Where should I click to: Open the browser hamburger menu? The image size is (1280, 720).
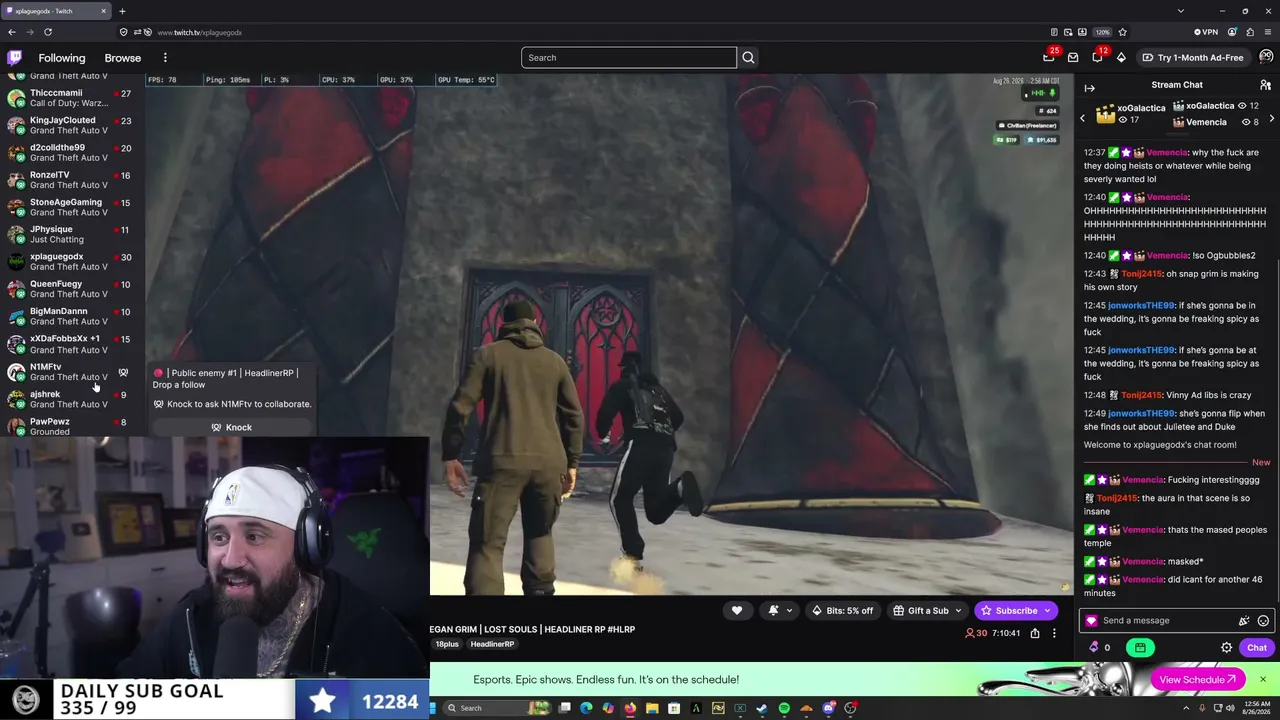pyautogui.click(x=1268, y=32)
